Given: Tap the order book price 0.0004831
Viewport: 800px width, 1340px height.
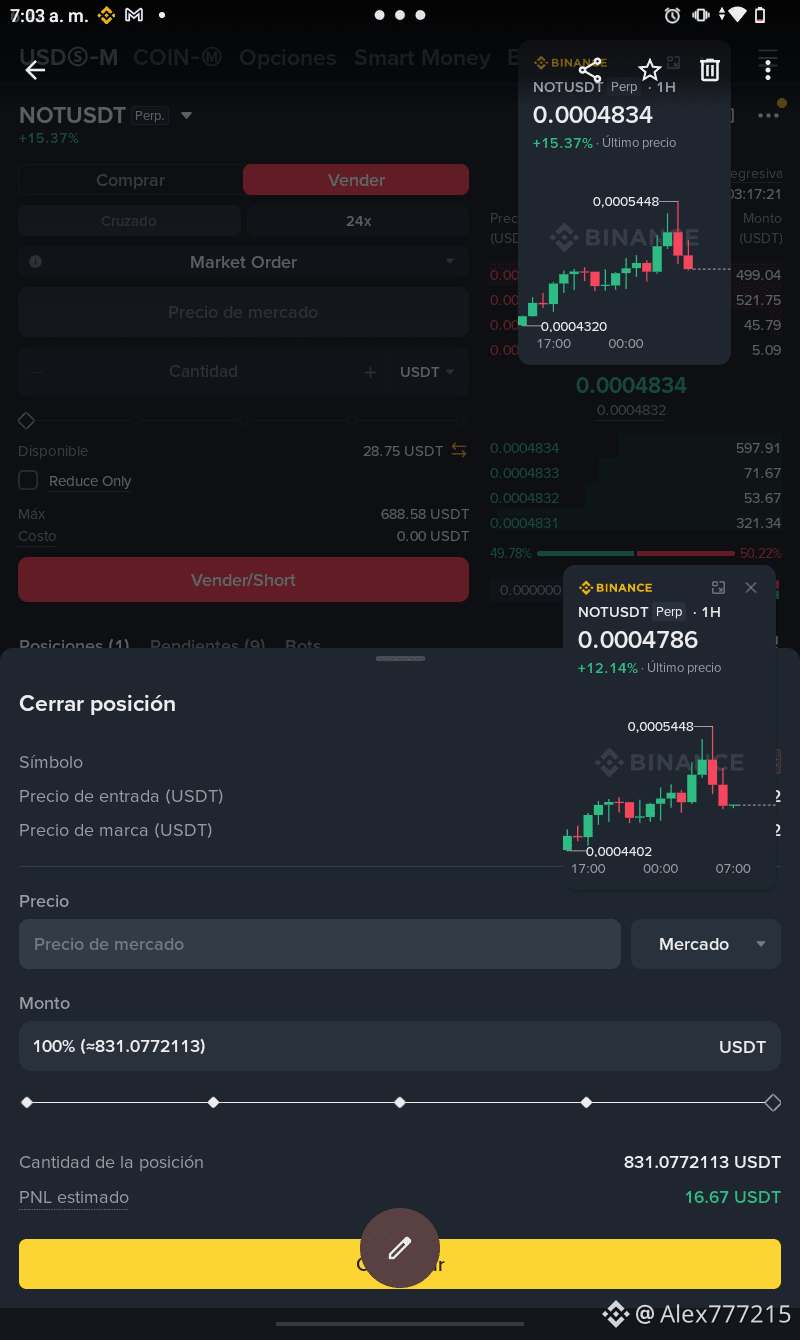Looking at the screenshot, I should [x=524, y=523].
